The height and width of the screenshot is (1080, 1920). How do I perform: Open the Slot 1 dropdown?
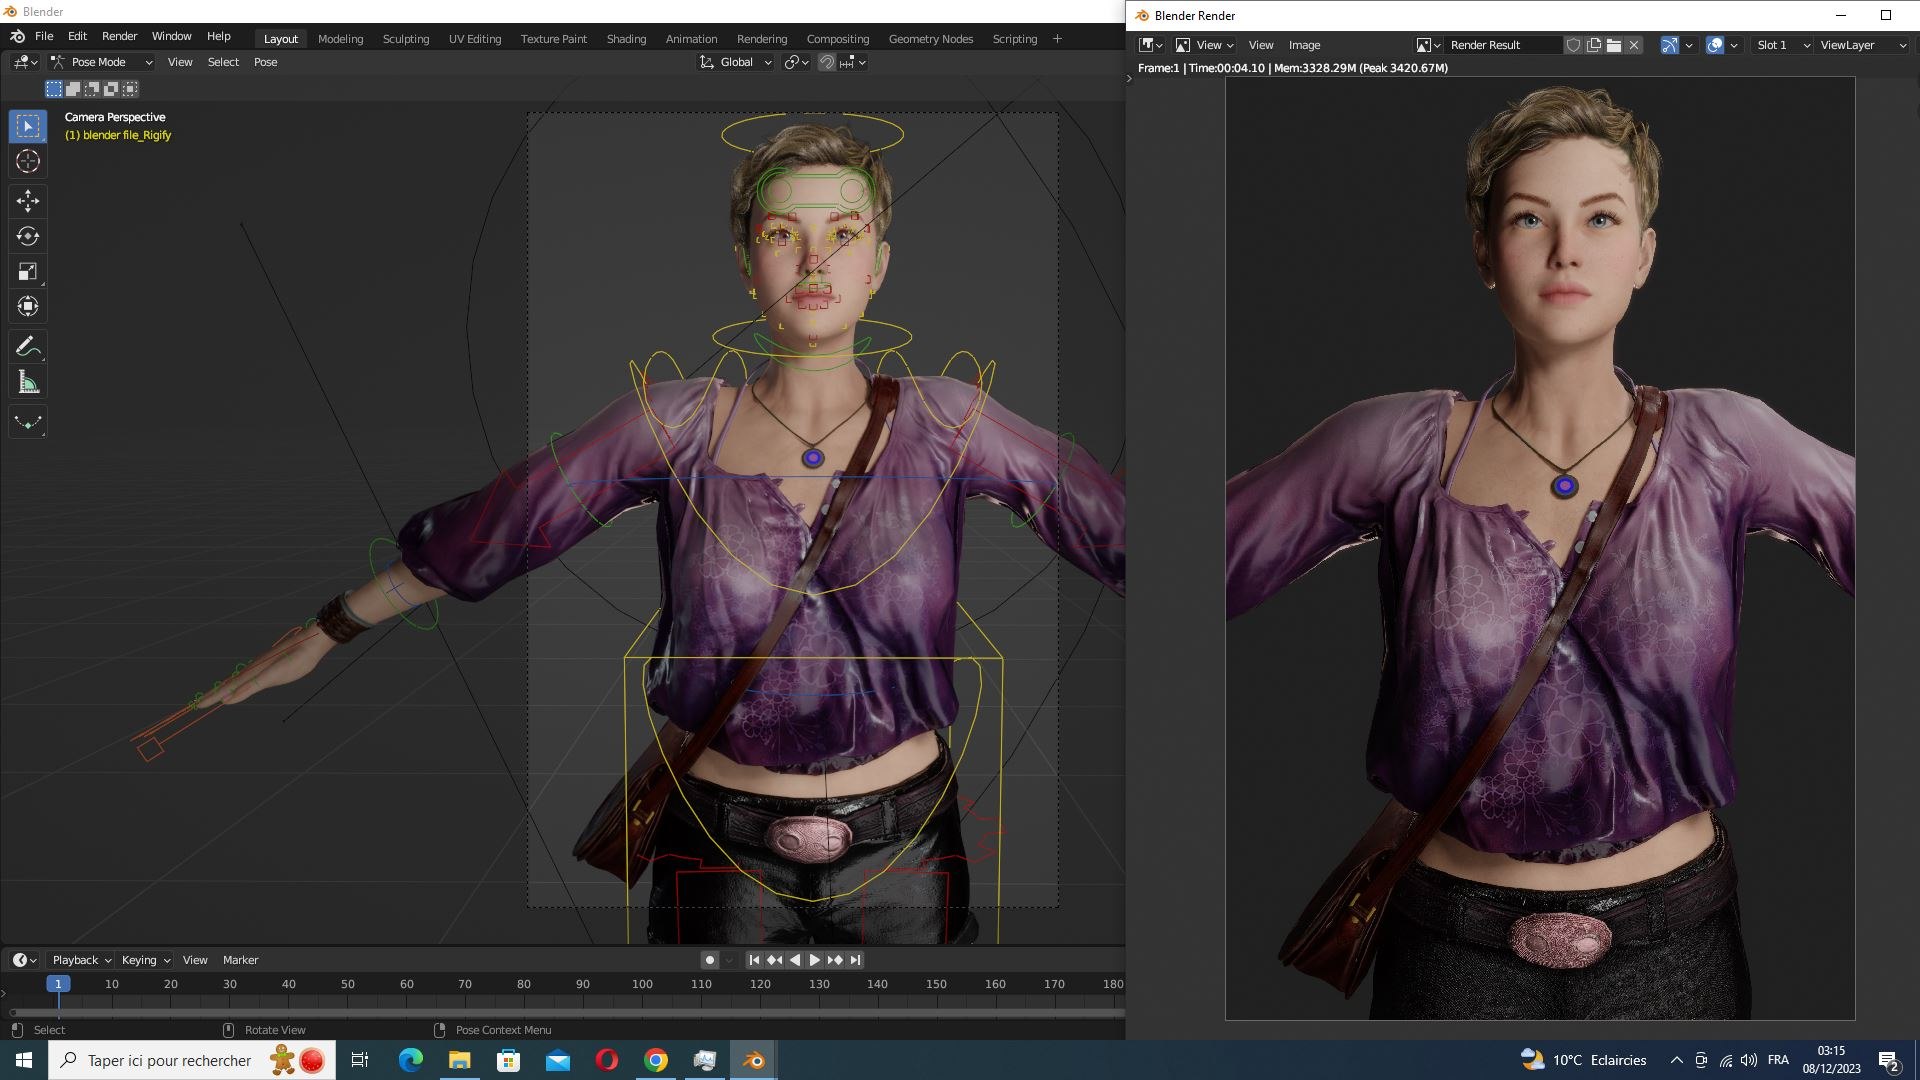[x=1782, y=45]
